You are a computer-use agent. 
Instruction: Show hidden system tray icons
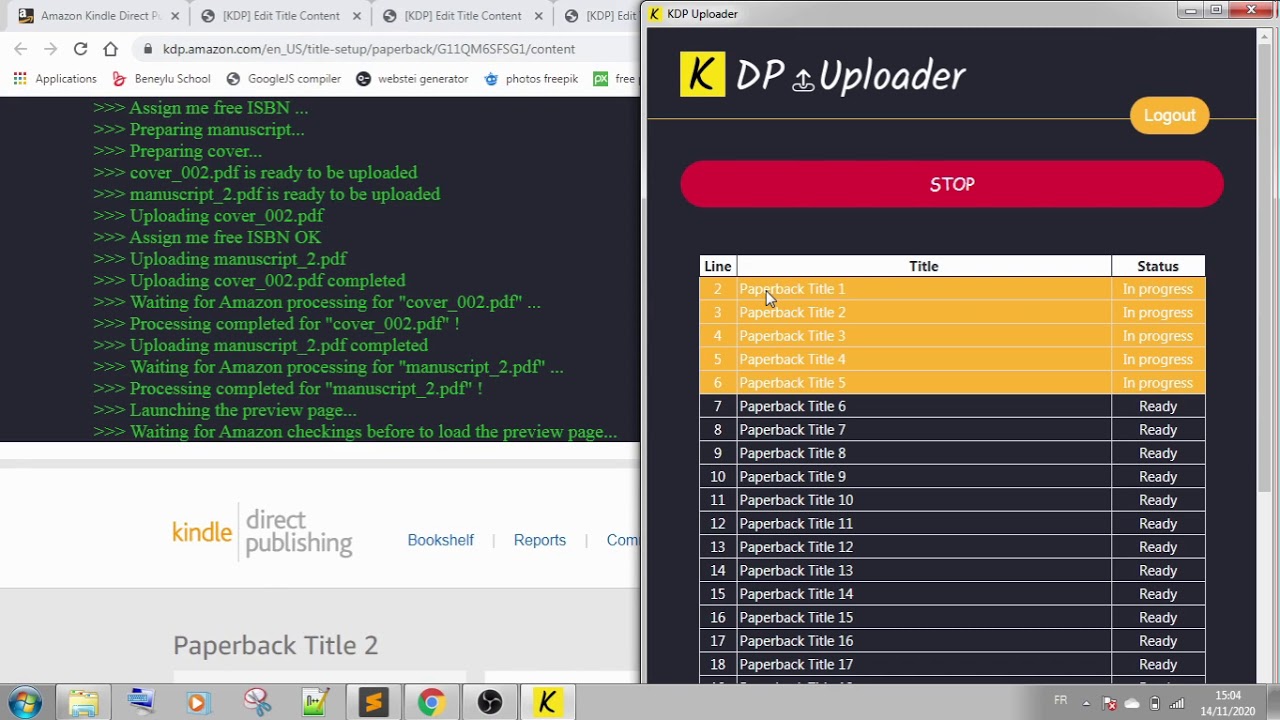point(1086,703)
